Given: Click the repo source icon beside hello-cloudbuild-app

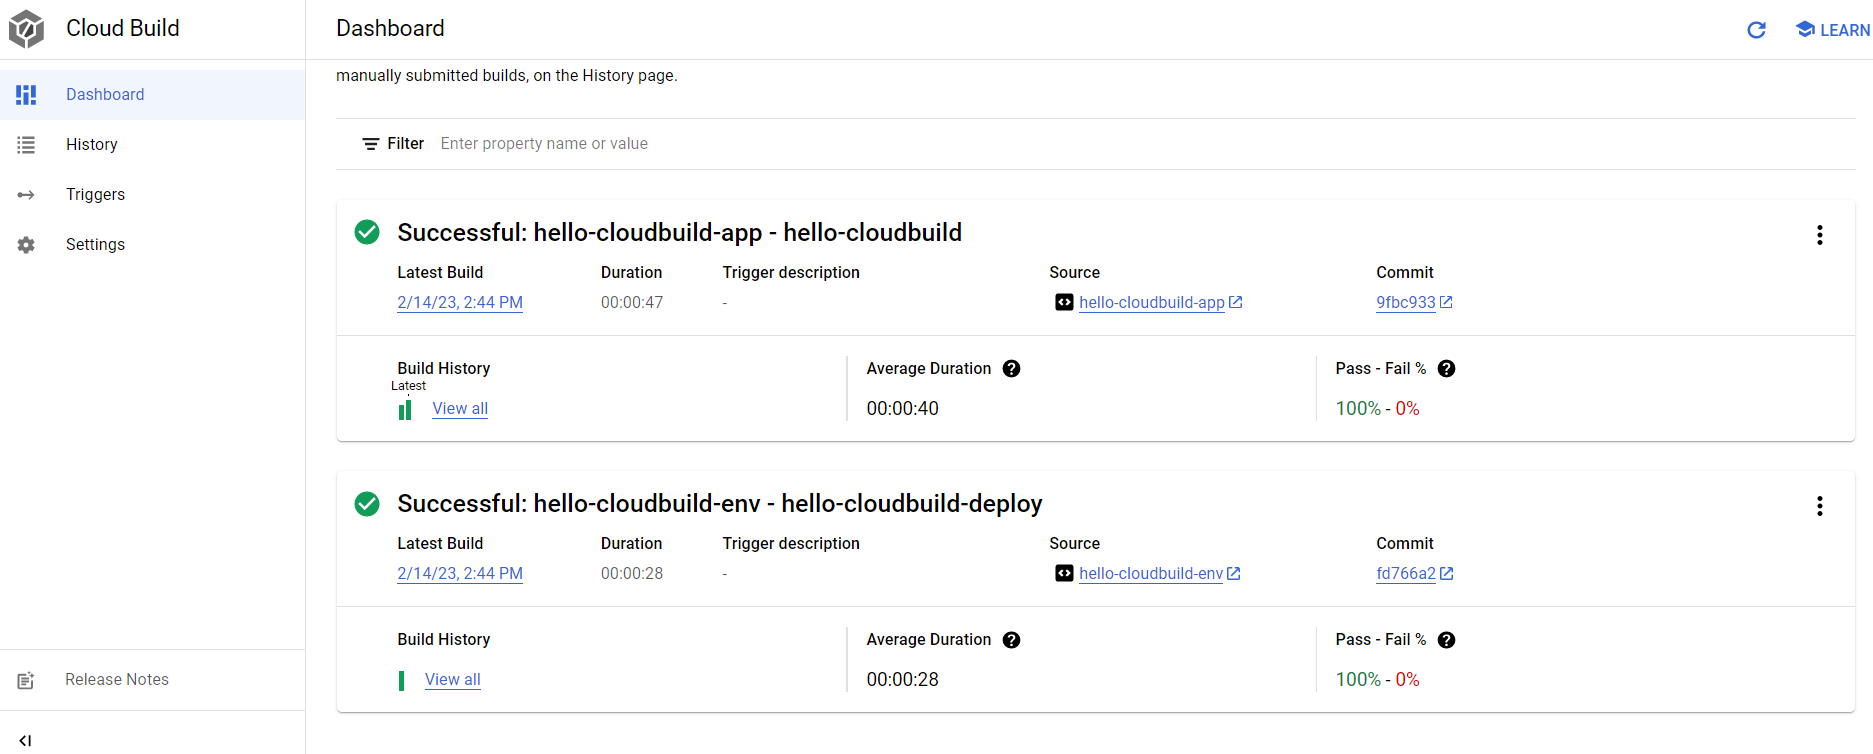Looking at the screenshot, I should [1064, 302].
